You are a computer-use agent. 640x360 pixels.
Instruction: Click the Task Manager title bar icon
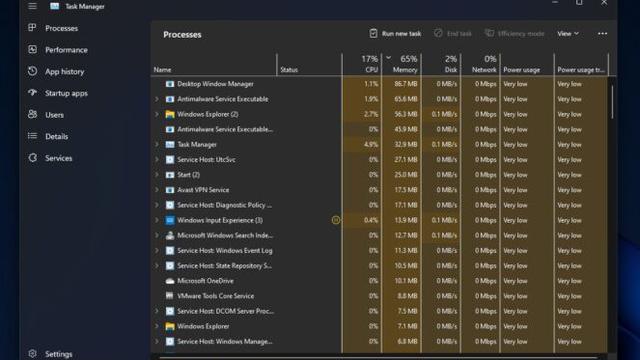click(54, 6)
